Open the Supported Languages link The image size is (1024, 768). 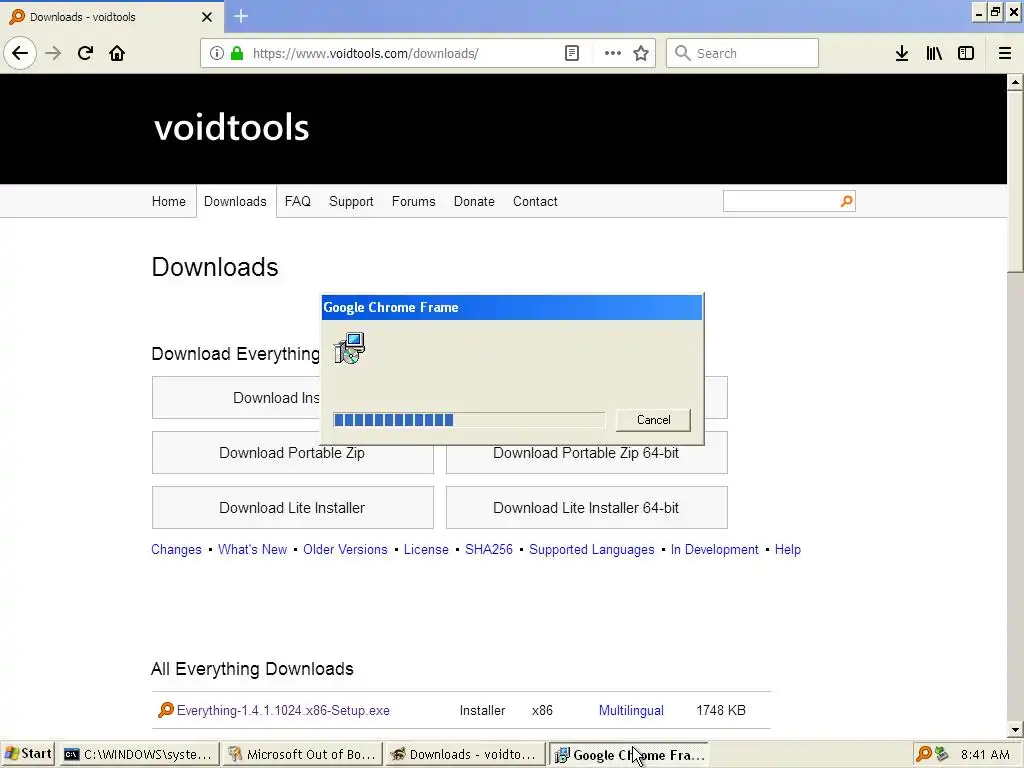[x=592, y=549]
